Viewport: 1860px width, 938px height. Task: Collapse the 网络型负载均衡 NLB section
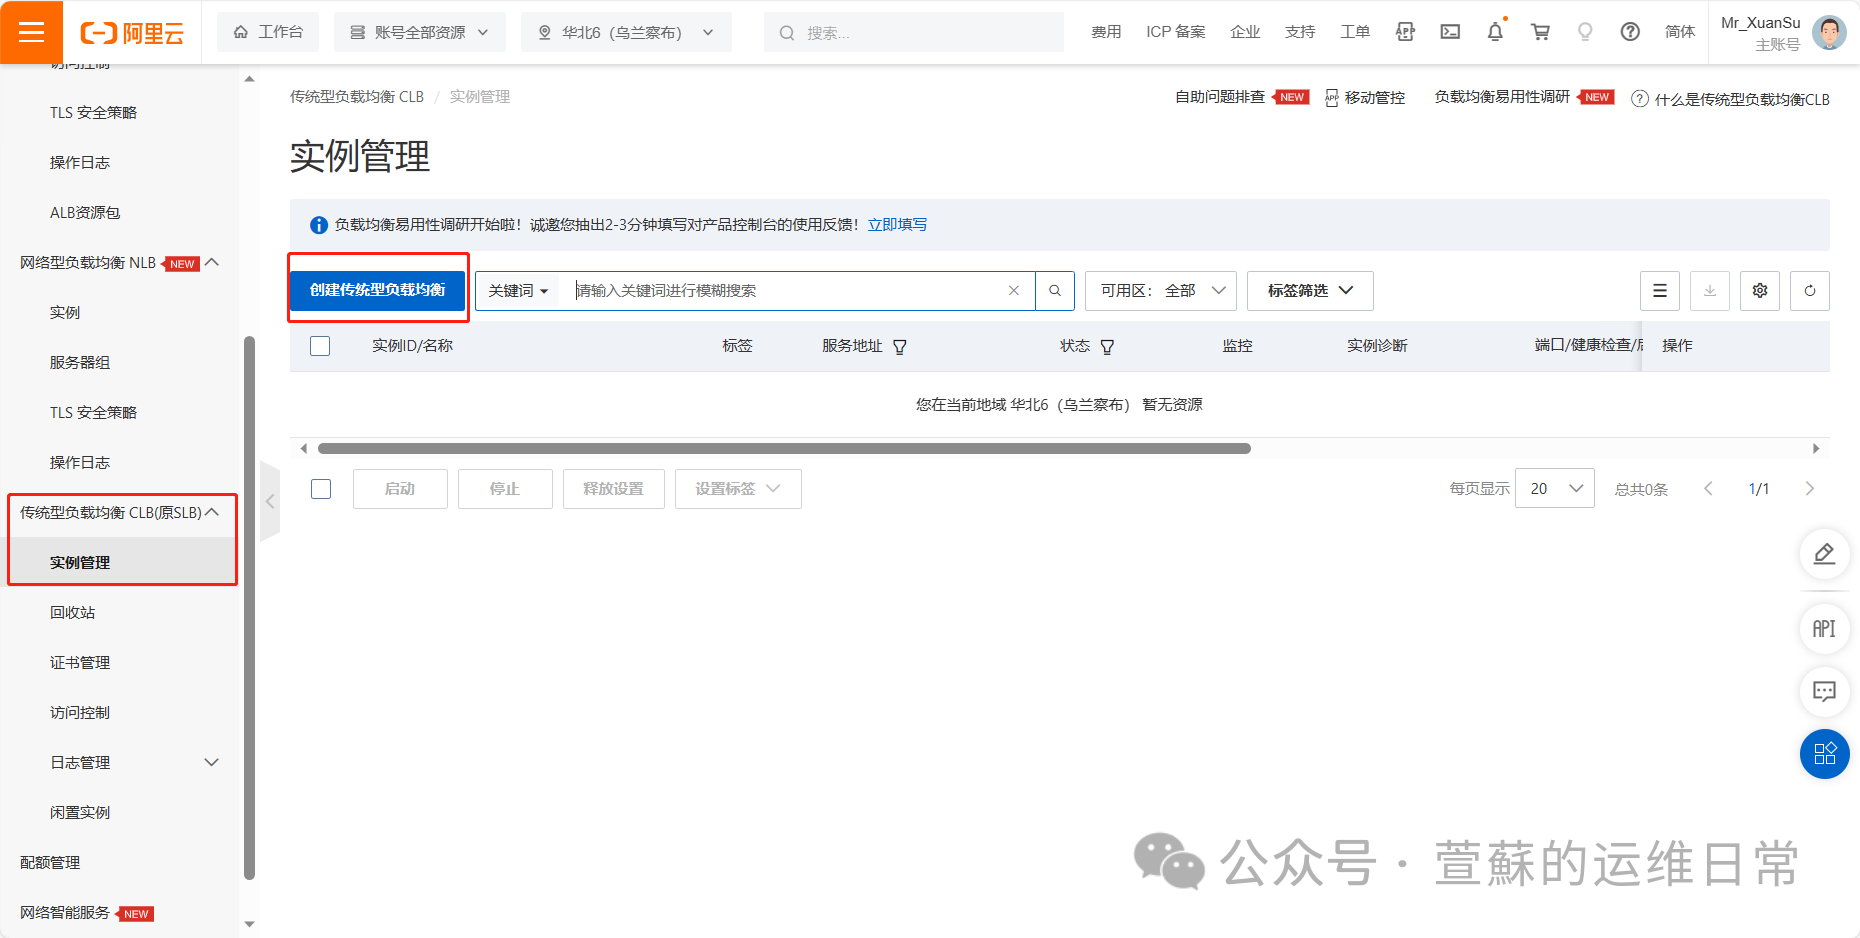212,263
